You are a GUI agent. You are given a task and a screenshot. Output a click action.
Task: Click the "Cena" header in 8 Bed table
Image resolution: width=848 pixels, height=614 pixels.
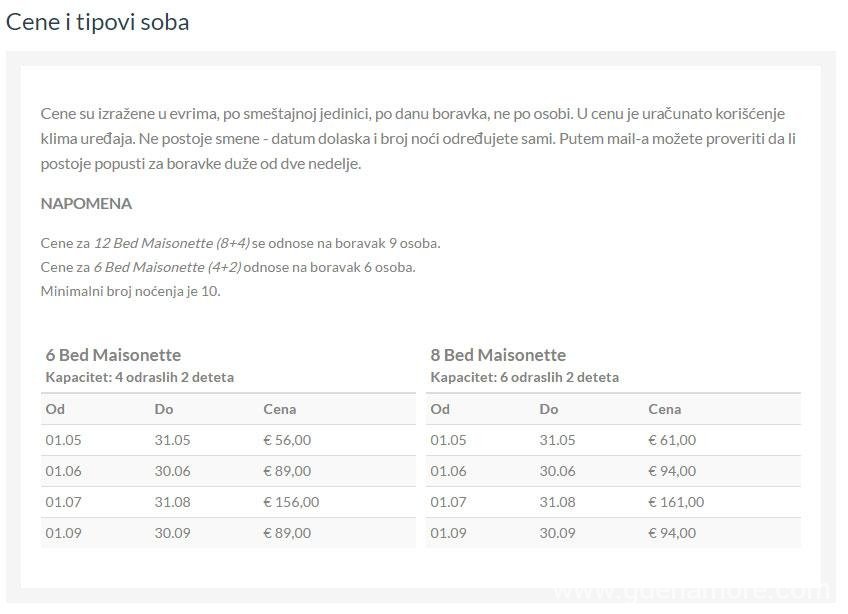pyautogui.click(x=665, y=409)
